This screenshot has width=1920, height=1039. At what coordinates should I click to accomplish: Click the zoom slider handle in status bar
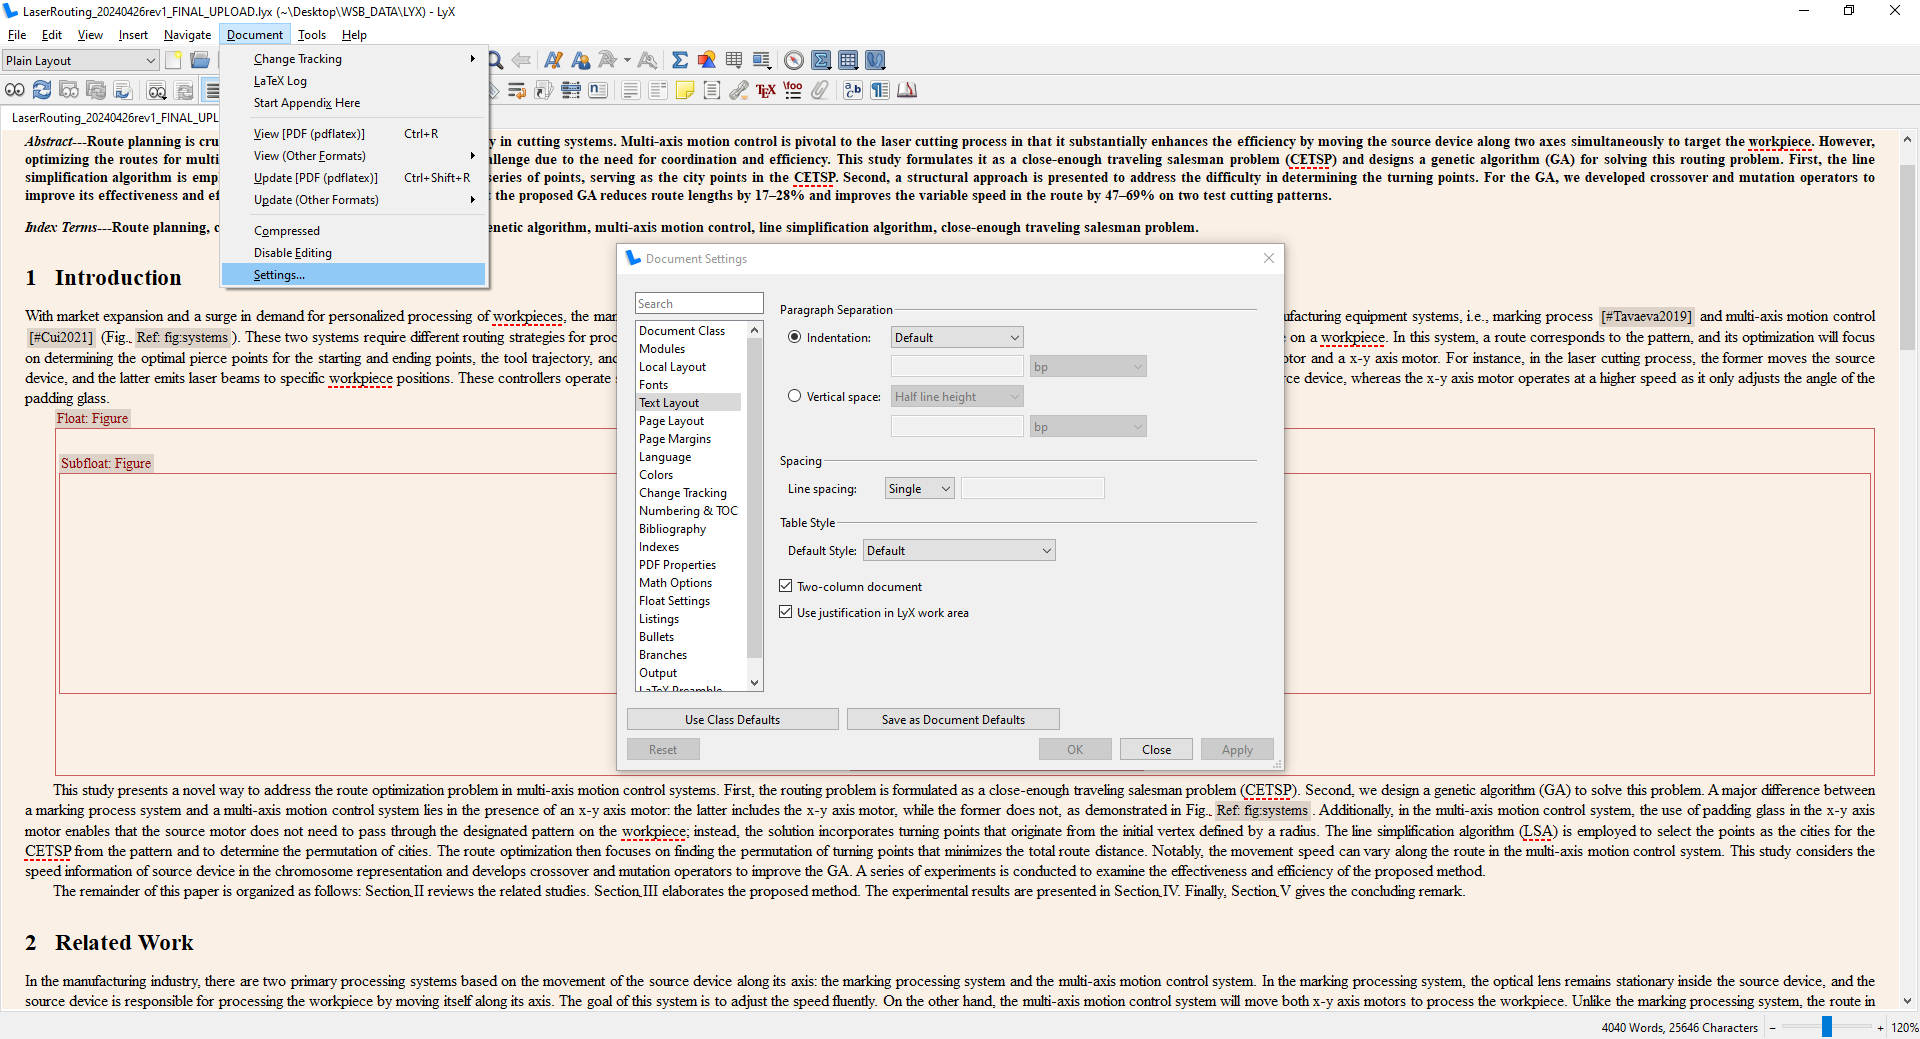click(x=1827, y=1026)
